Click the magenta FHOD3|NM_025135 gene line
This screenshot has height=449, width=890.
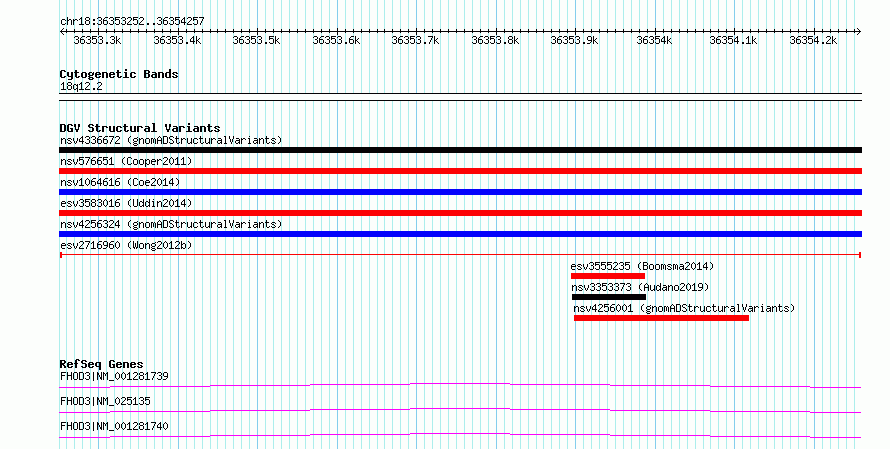pos(460,410)
